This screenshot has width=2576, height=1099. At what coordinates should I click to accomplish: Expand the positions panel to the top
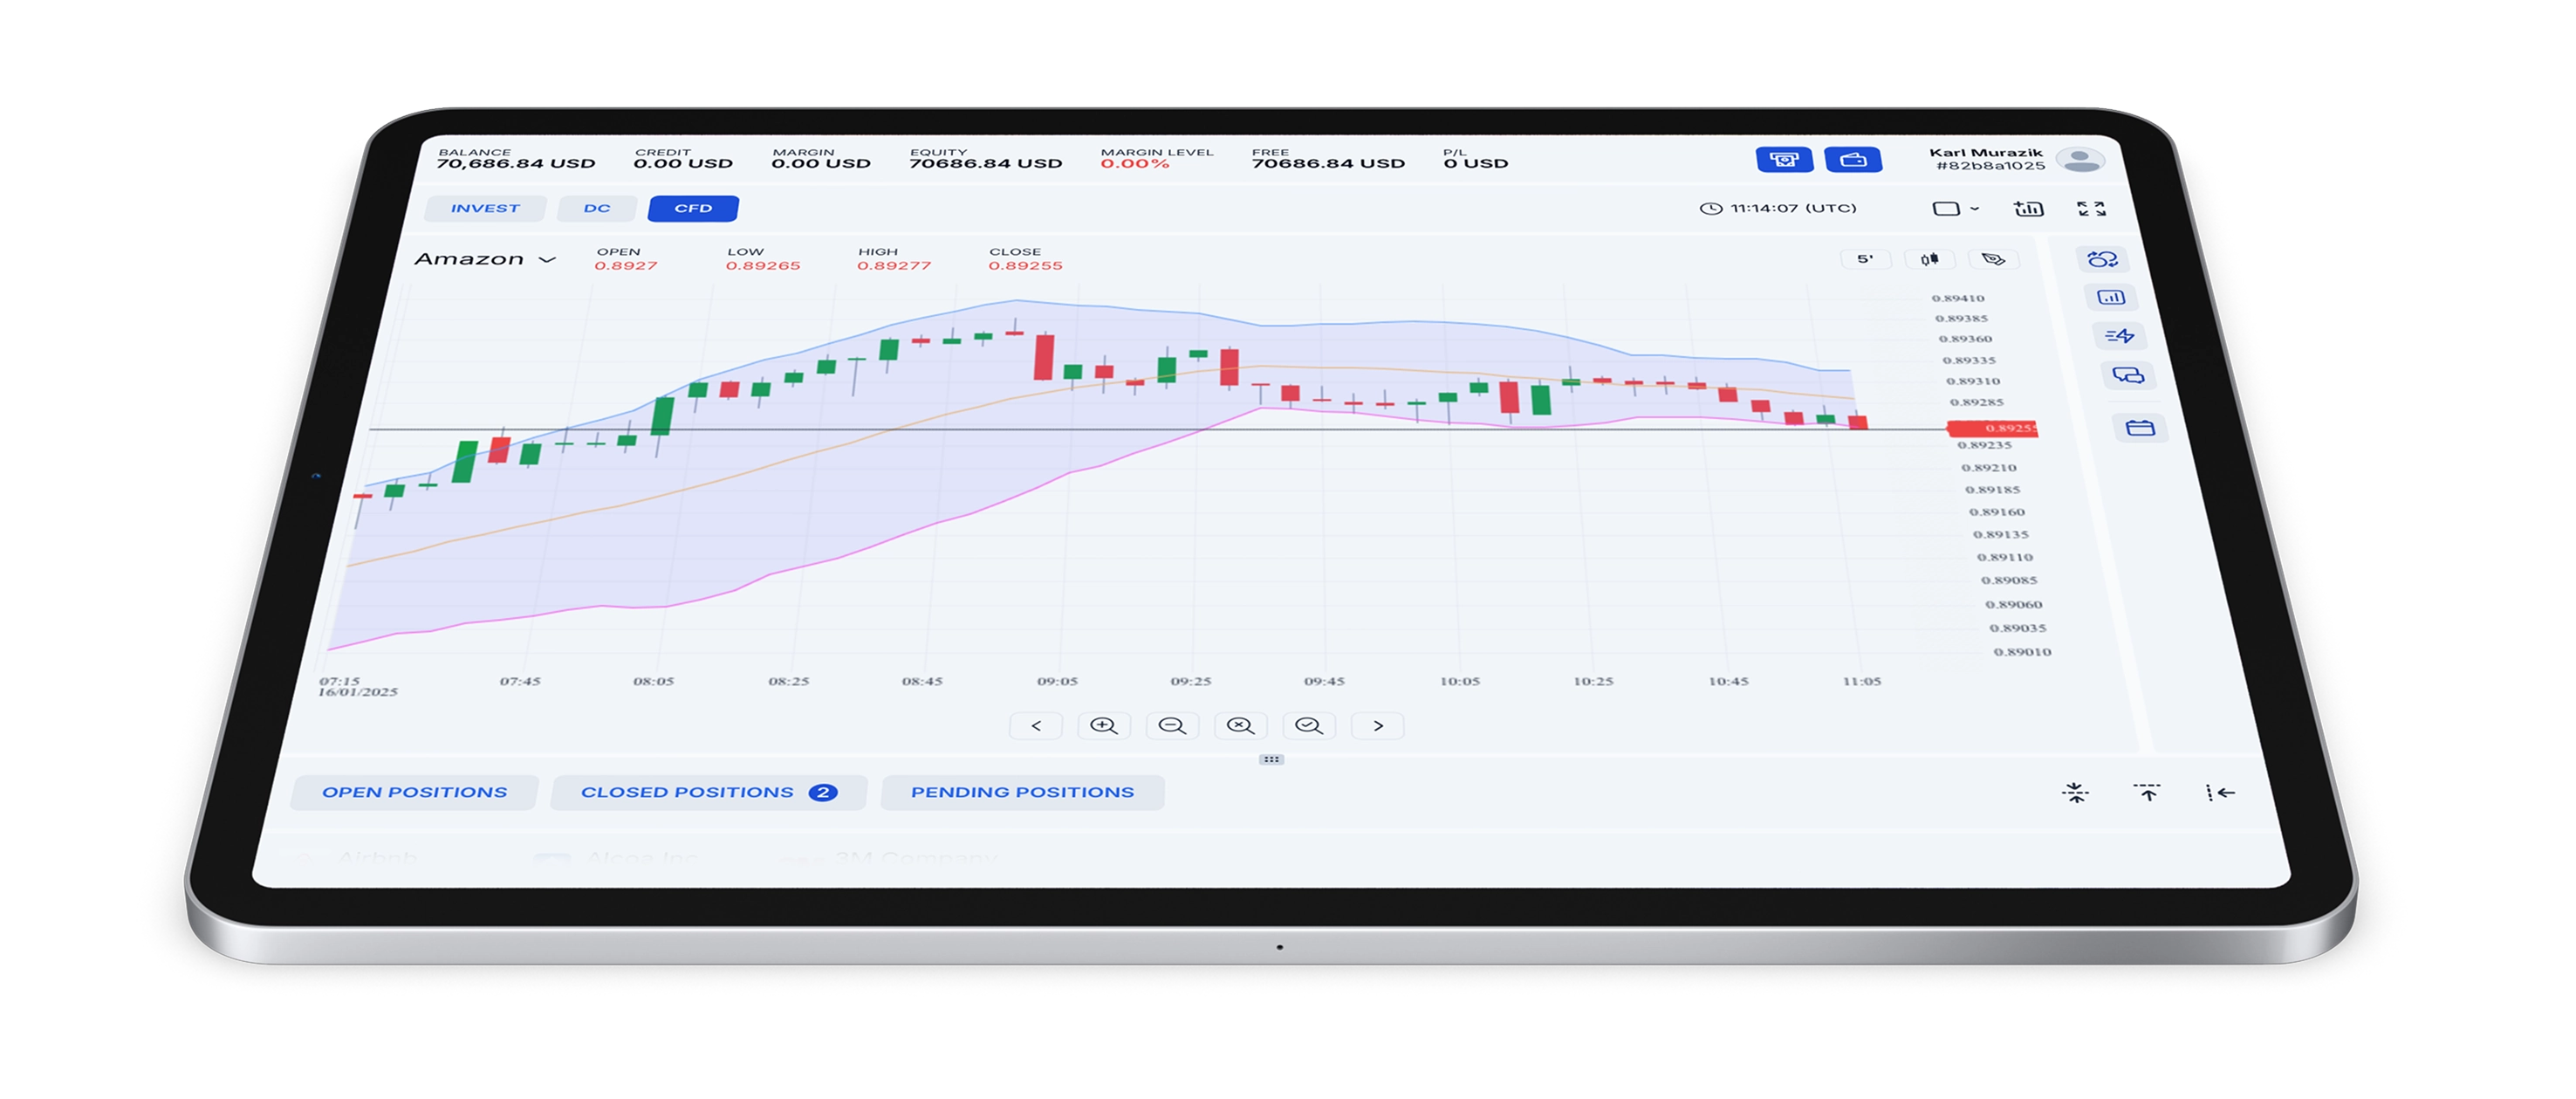(x=2147, y=793)
